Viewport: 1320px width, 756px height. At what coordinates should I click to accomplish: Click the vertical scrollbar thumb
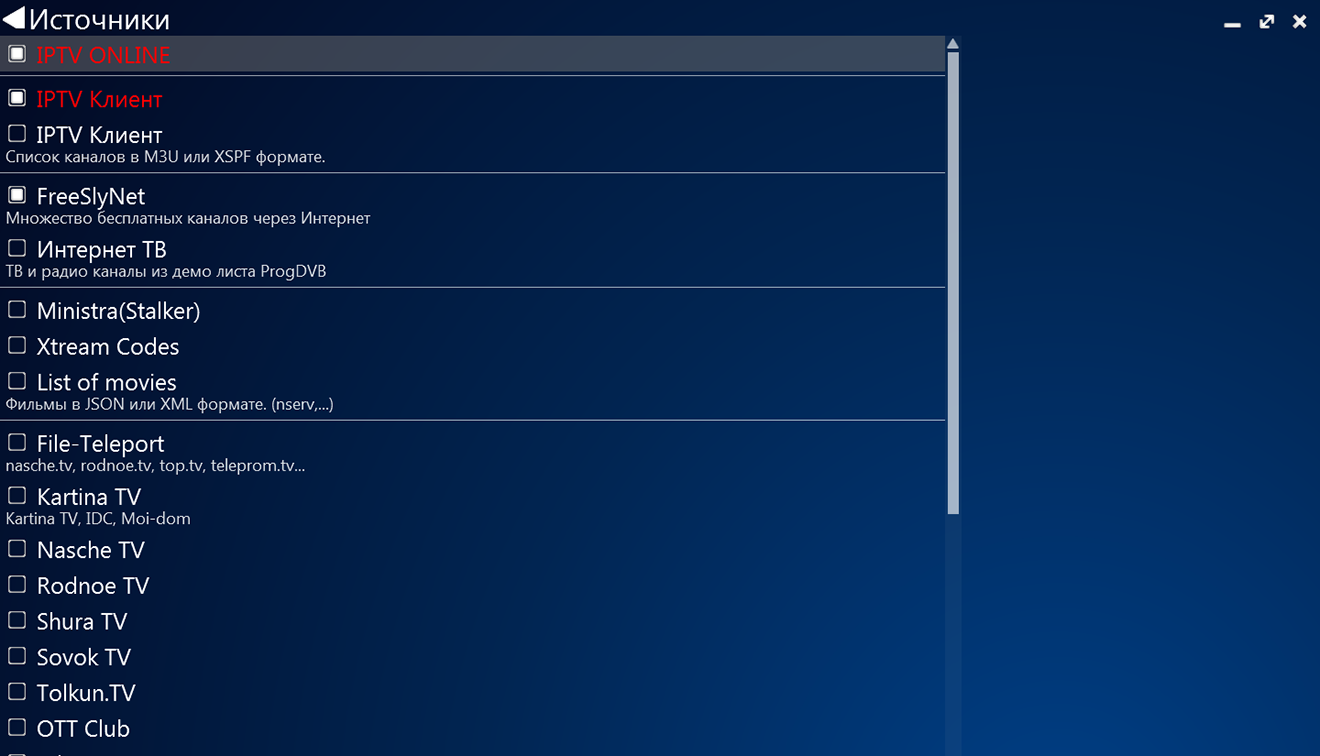953,283
